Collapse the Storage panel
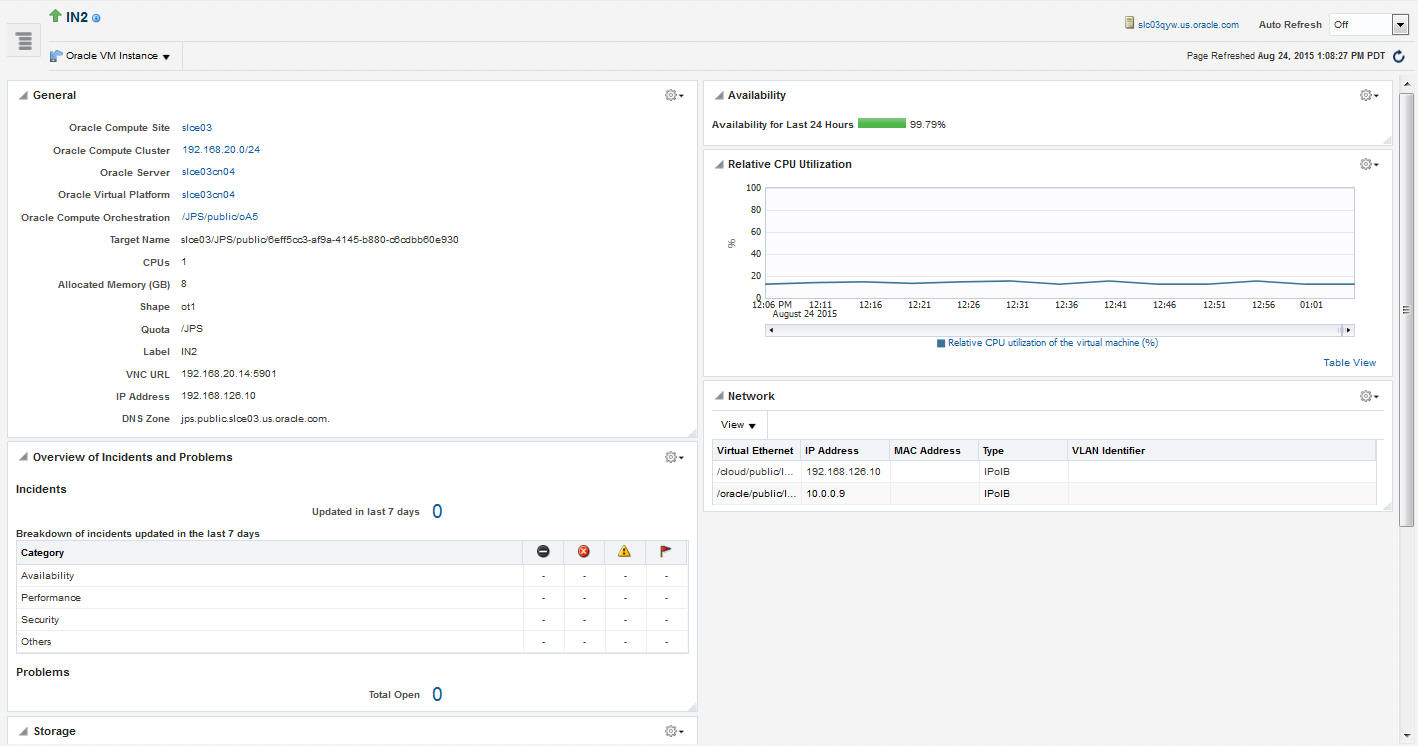 point(23,732)
